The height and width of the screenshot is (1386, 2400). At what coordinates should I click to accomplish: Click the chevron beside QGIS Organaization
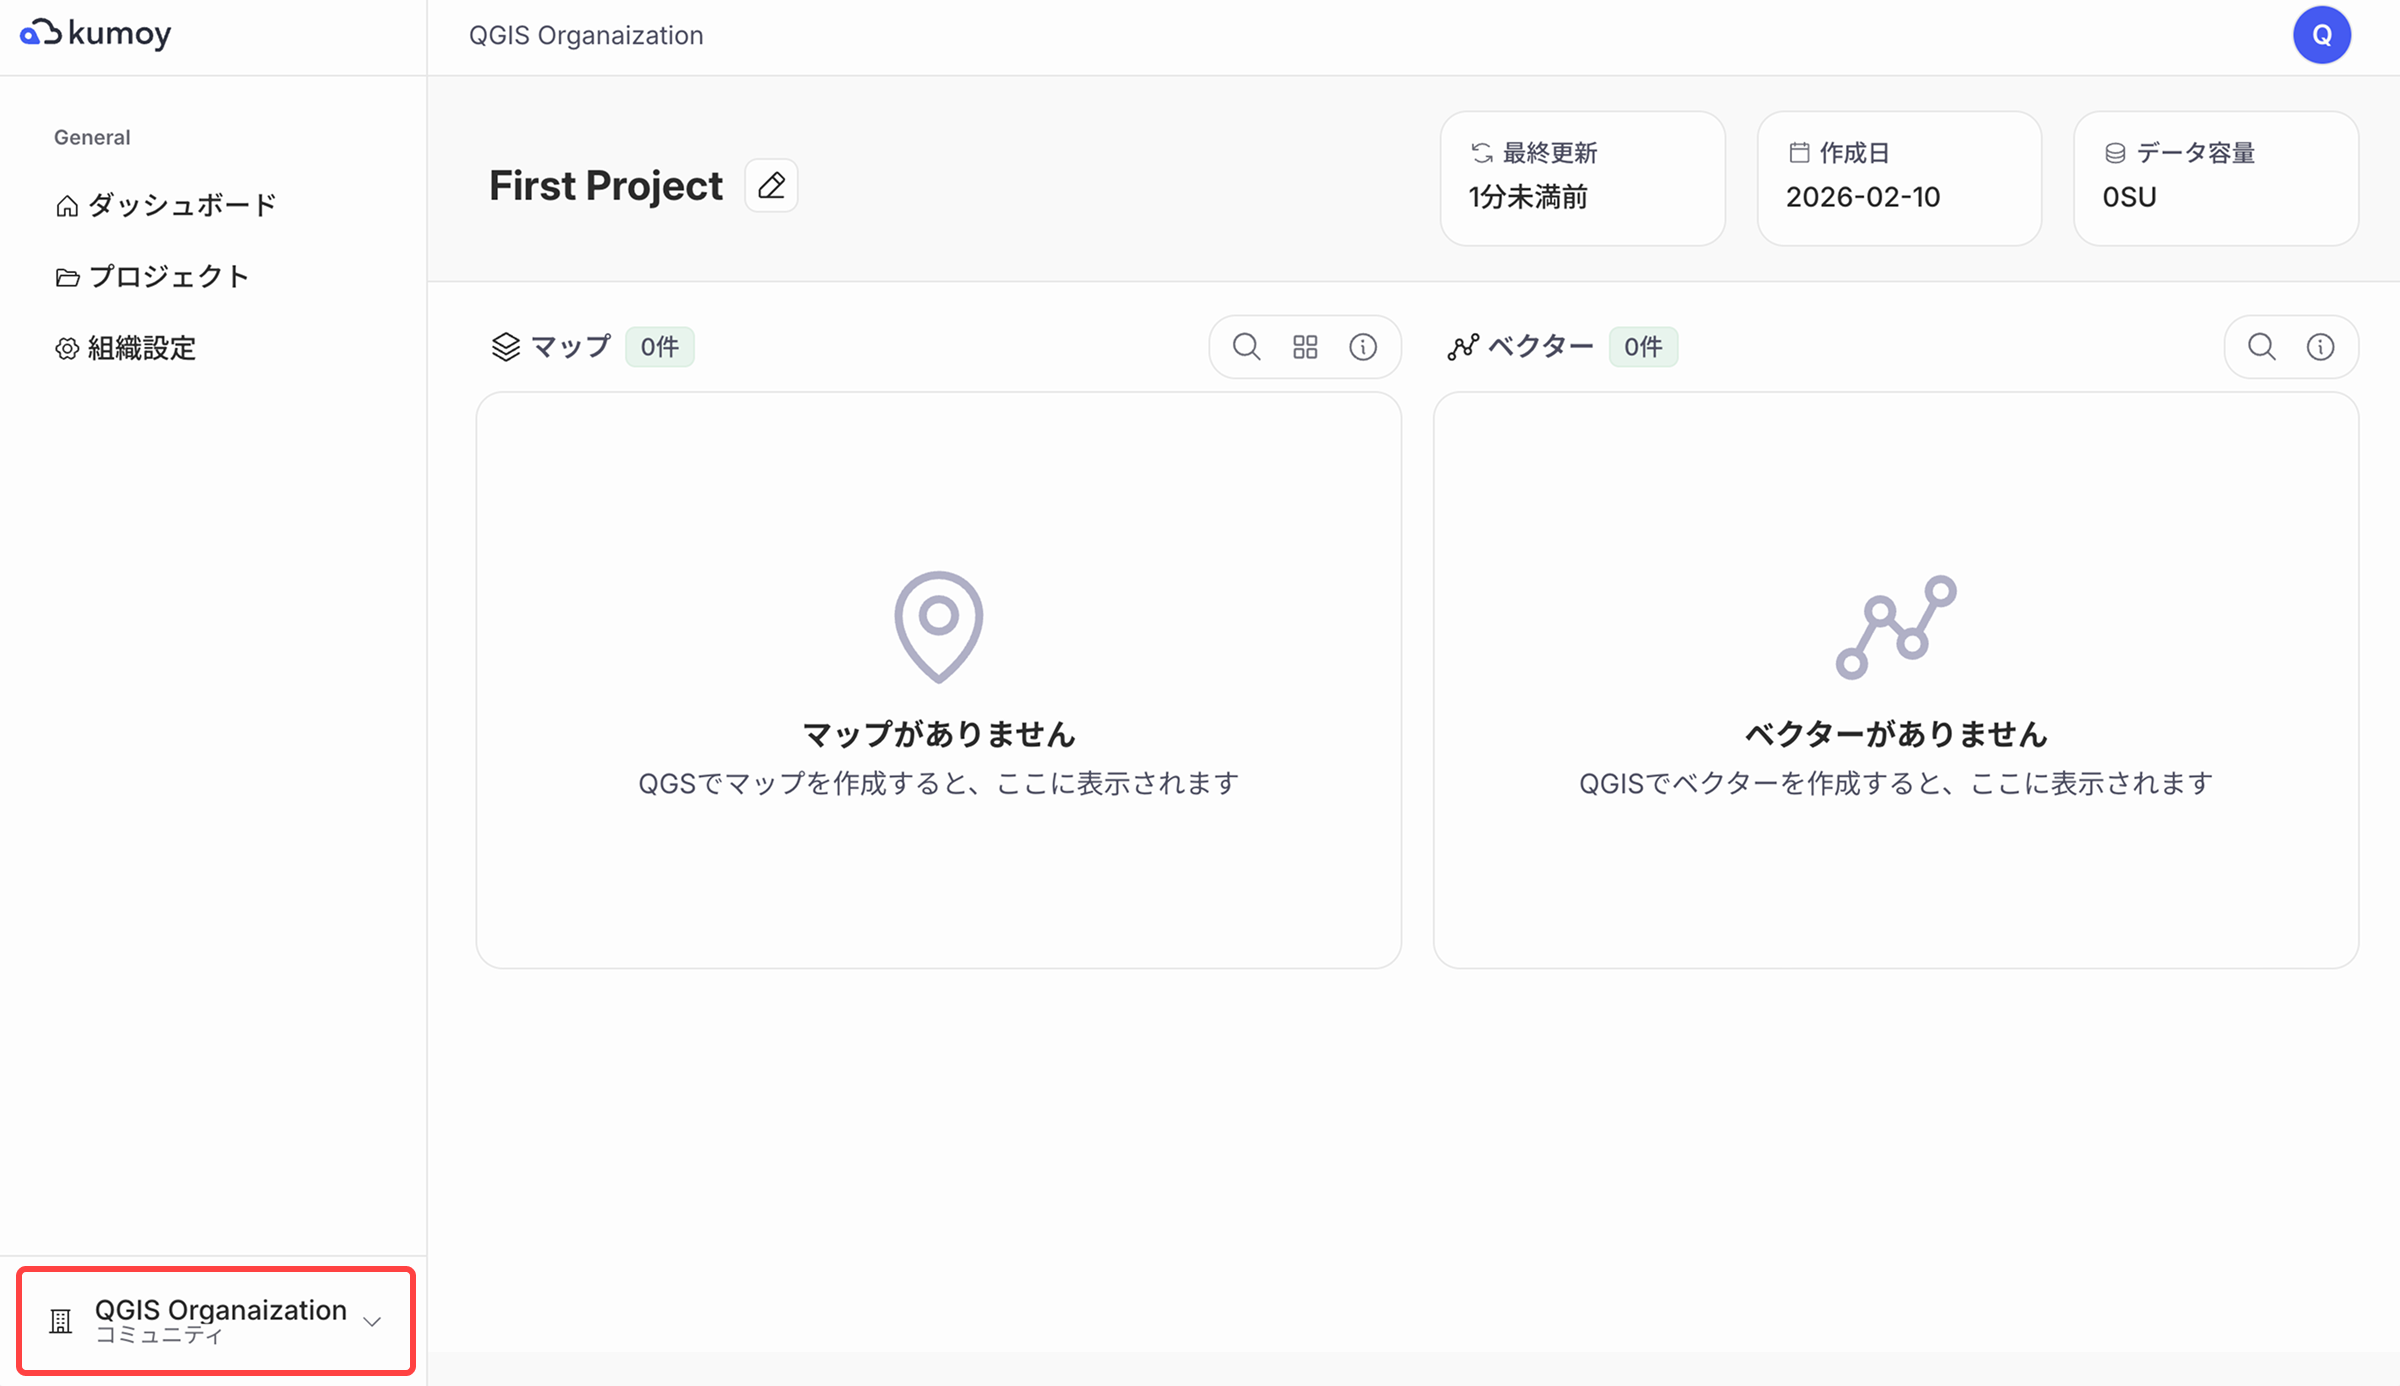pyautogui.click(x=372, y=1322)
